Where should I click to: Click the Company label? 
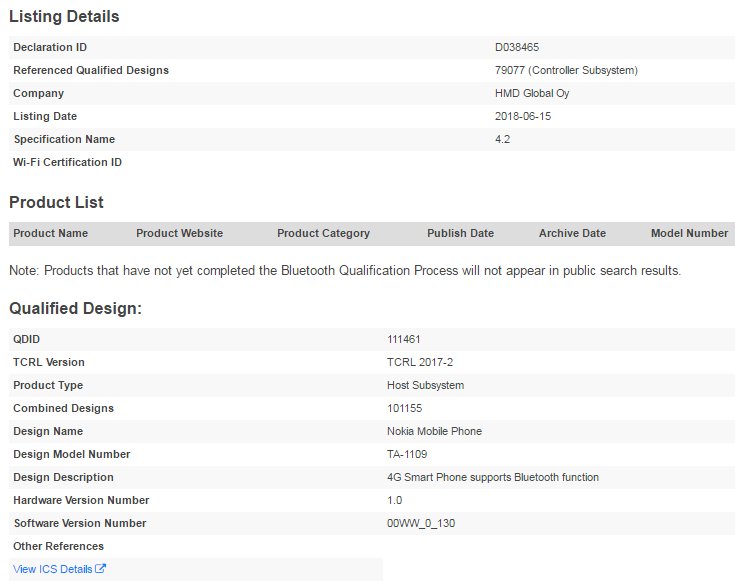pos(38,93)
